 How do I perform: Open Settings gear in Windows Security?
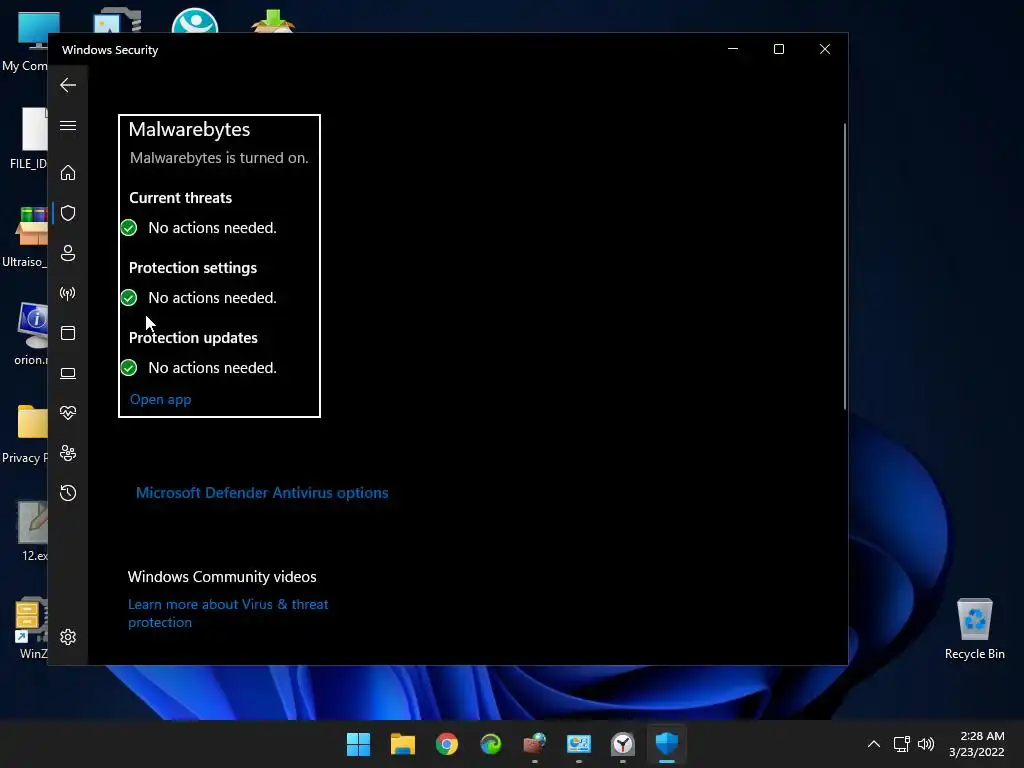68,637
